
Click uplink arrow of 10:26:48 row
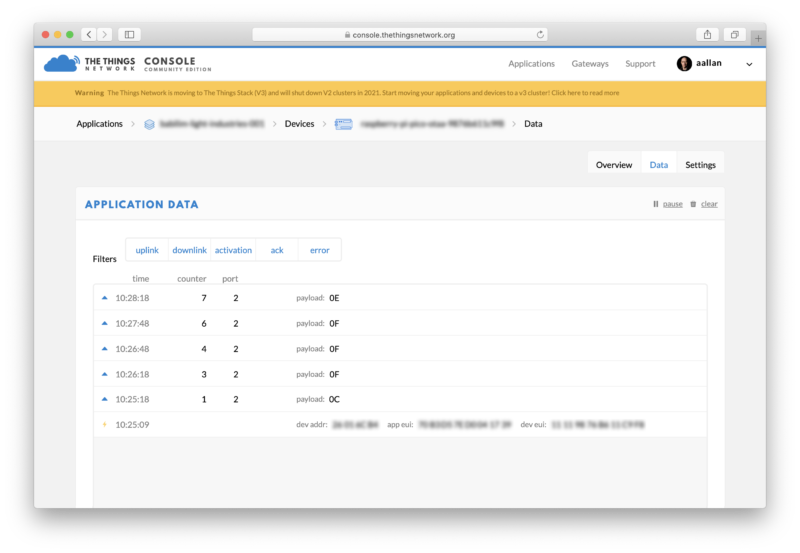coord(105,349)
